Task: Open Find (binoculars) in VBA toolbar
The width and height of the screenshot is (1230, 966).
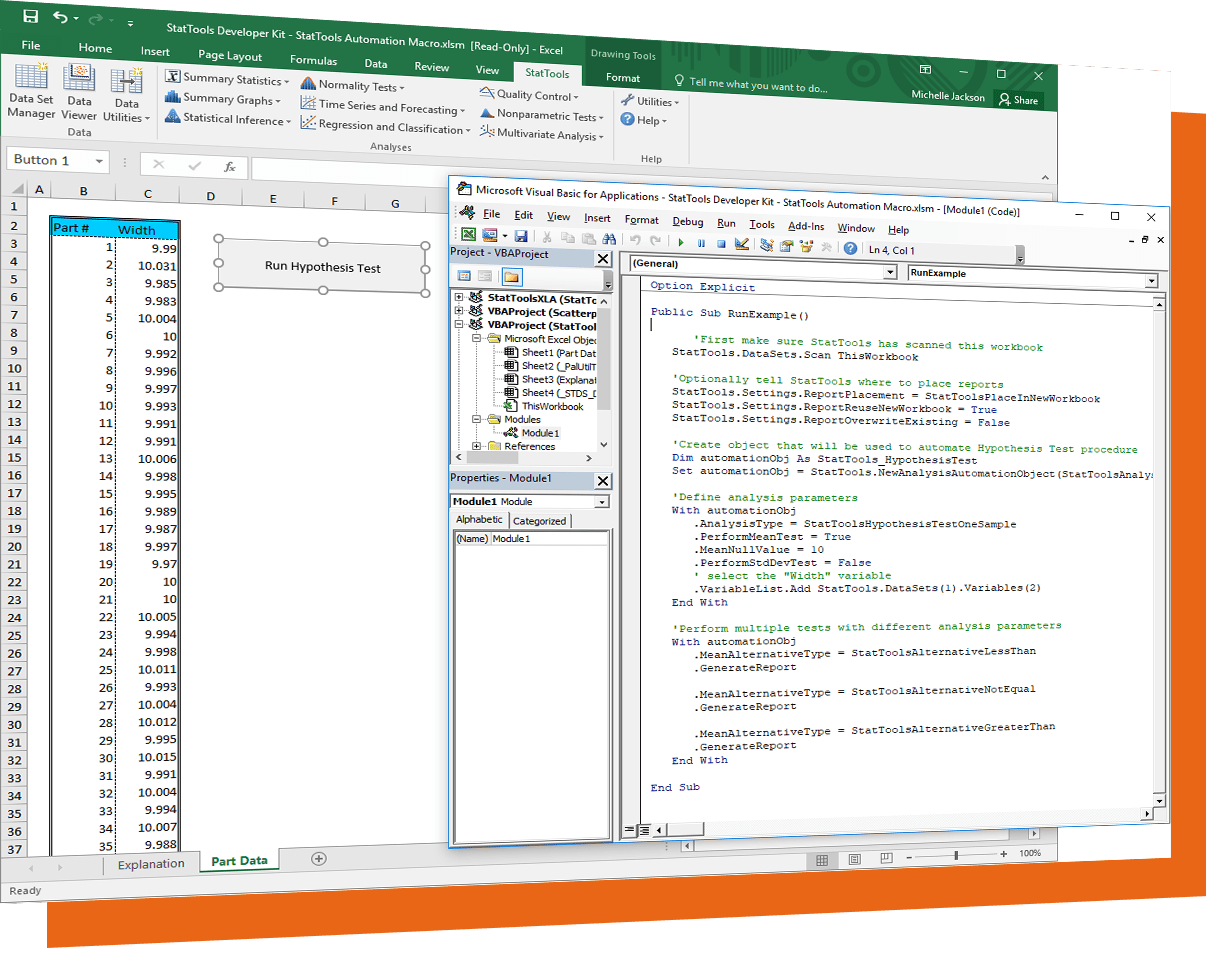Action: click(x=609, y=239)
